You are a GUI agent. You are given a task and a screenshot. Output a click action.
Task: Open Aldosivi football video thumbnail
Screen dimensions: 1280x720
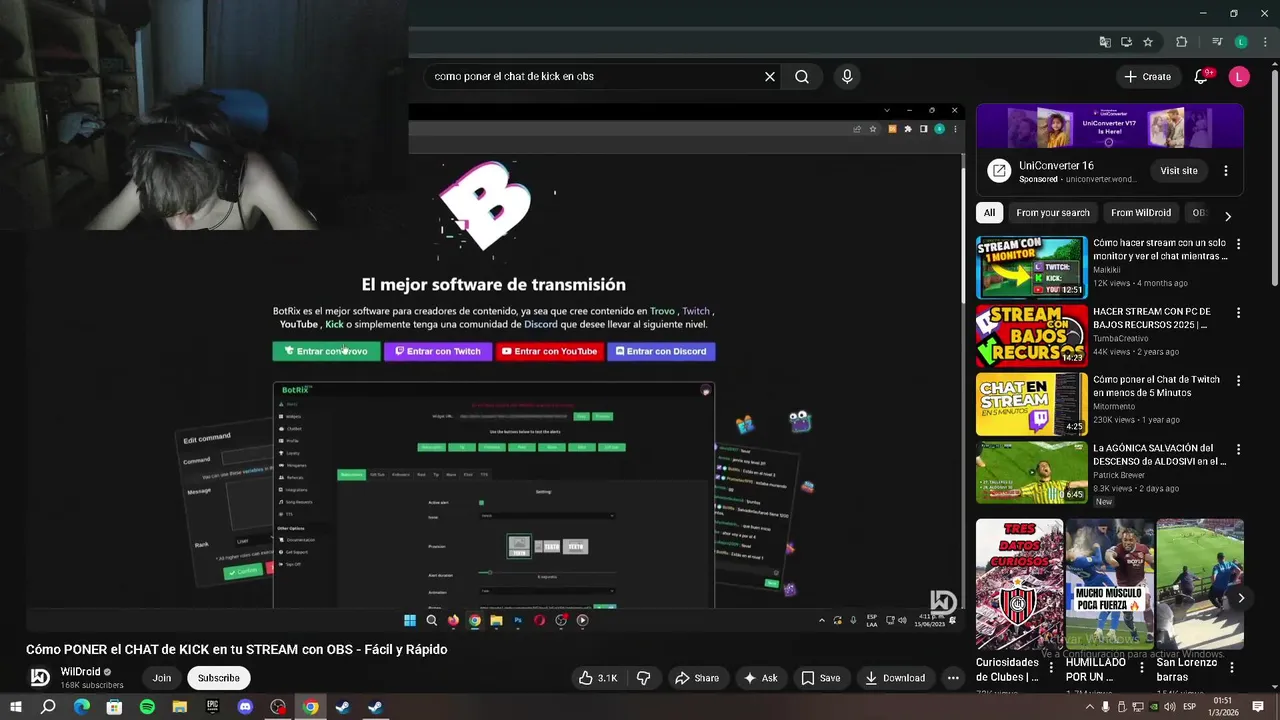click(1031, 473)
